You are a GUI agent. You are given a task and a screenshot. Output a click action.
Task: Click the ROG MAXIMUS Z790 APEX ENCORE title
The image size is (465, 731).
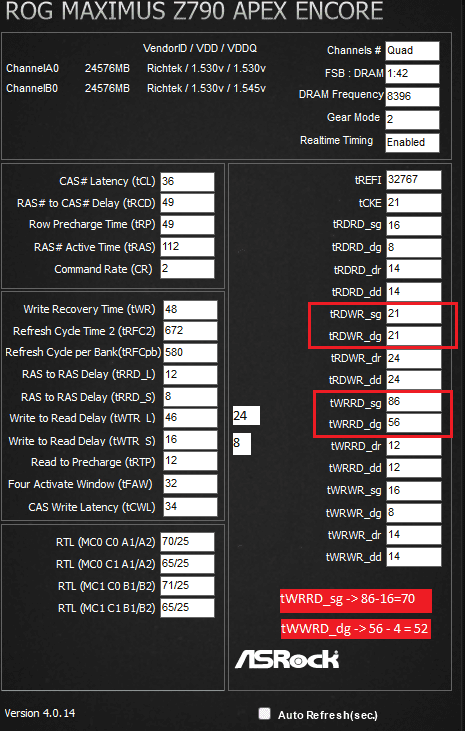(194, 11)
